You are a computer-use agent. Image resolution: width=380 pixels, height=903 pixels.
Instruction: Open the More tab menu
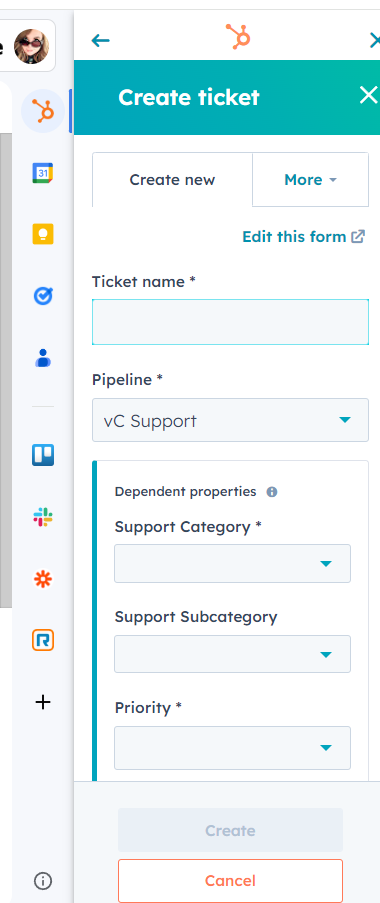click(x=310, y=180)
